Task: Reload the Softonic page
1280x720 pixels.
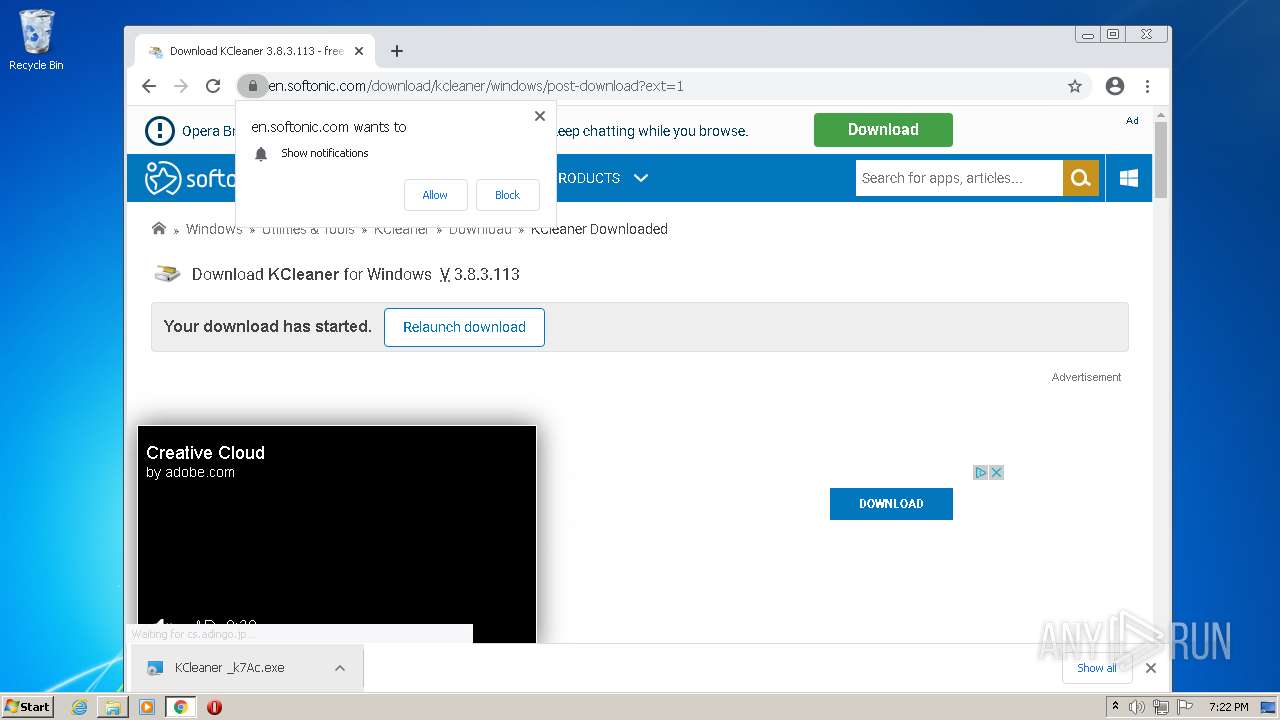Action: click(x=213, y=86)
